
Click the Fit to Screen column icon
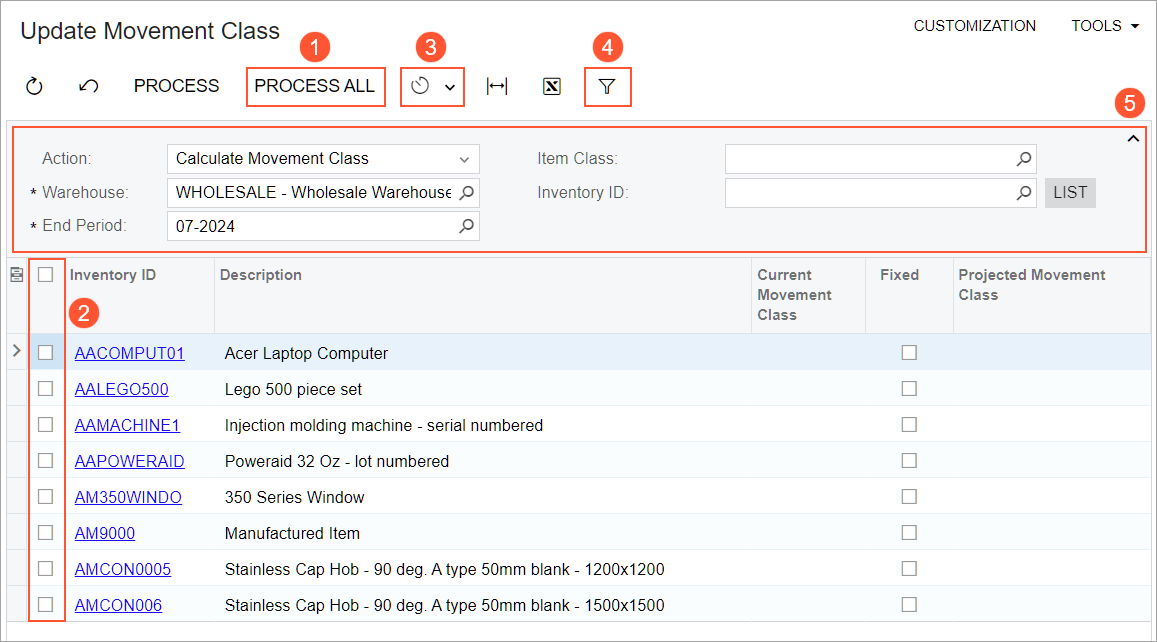point(497,87)
